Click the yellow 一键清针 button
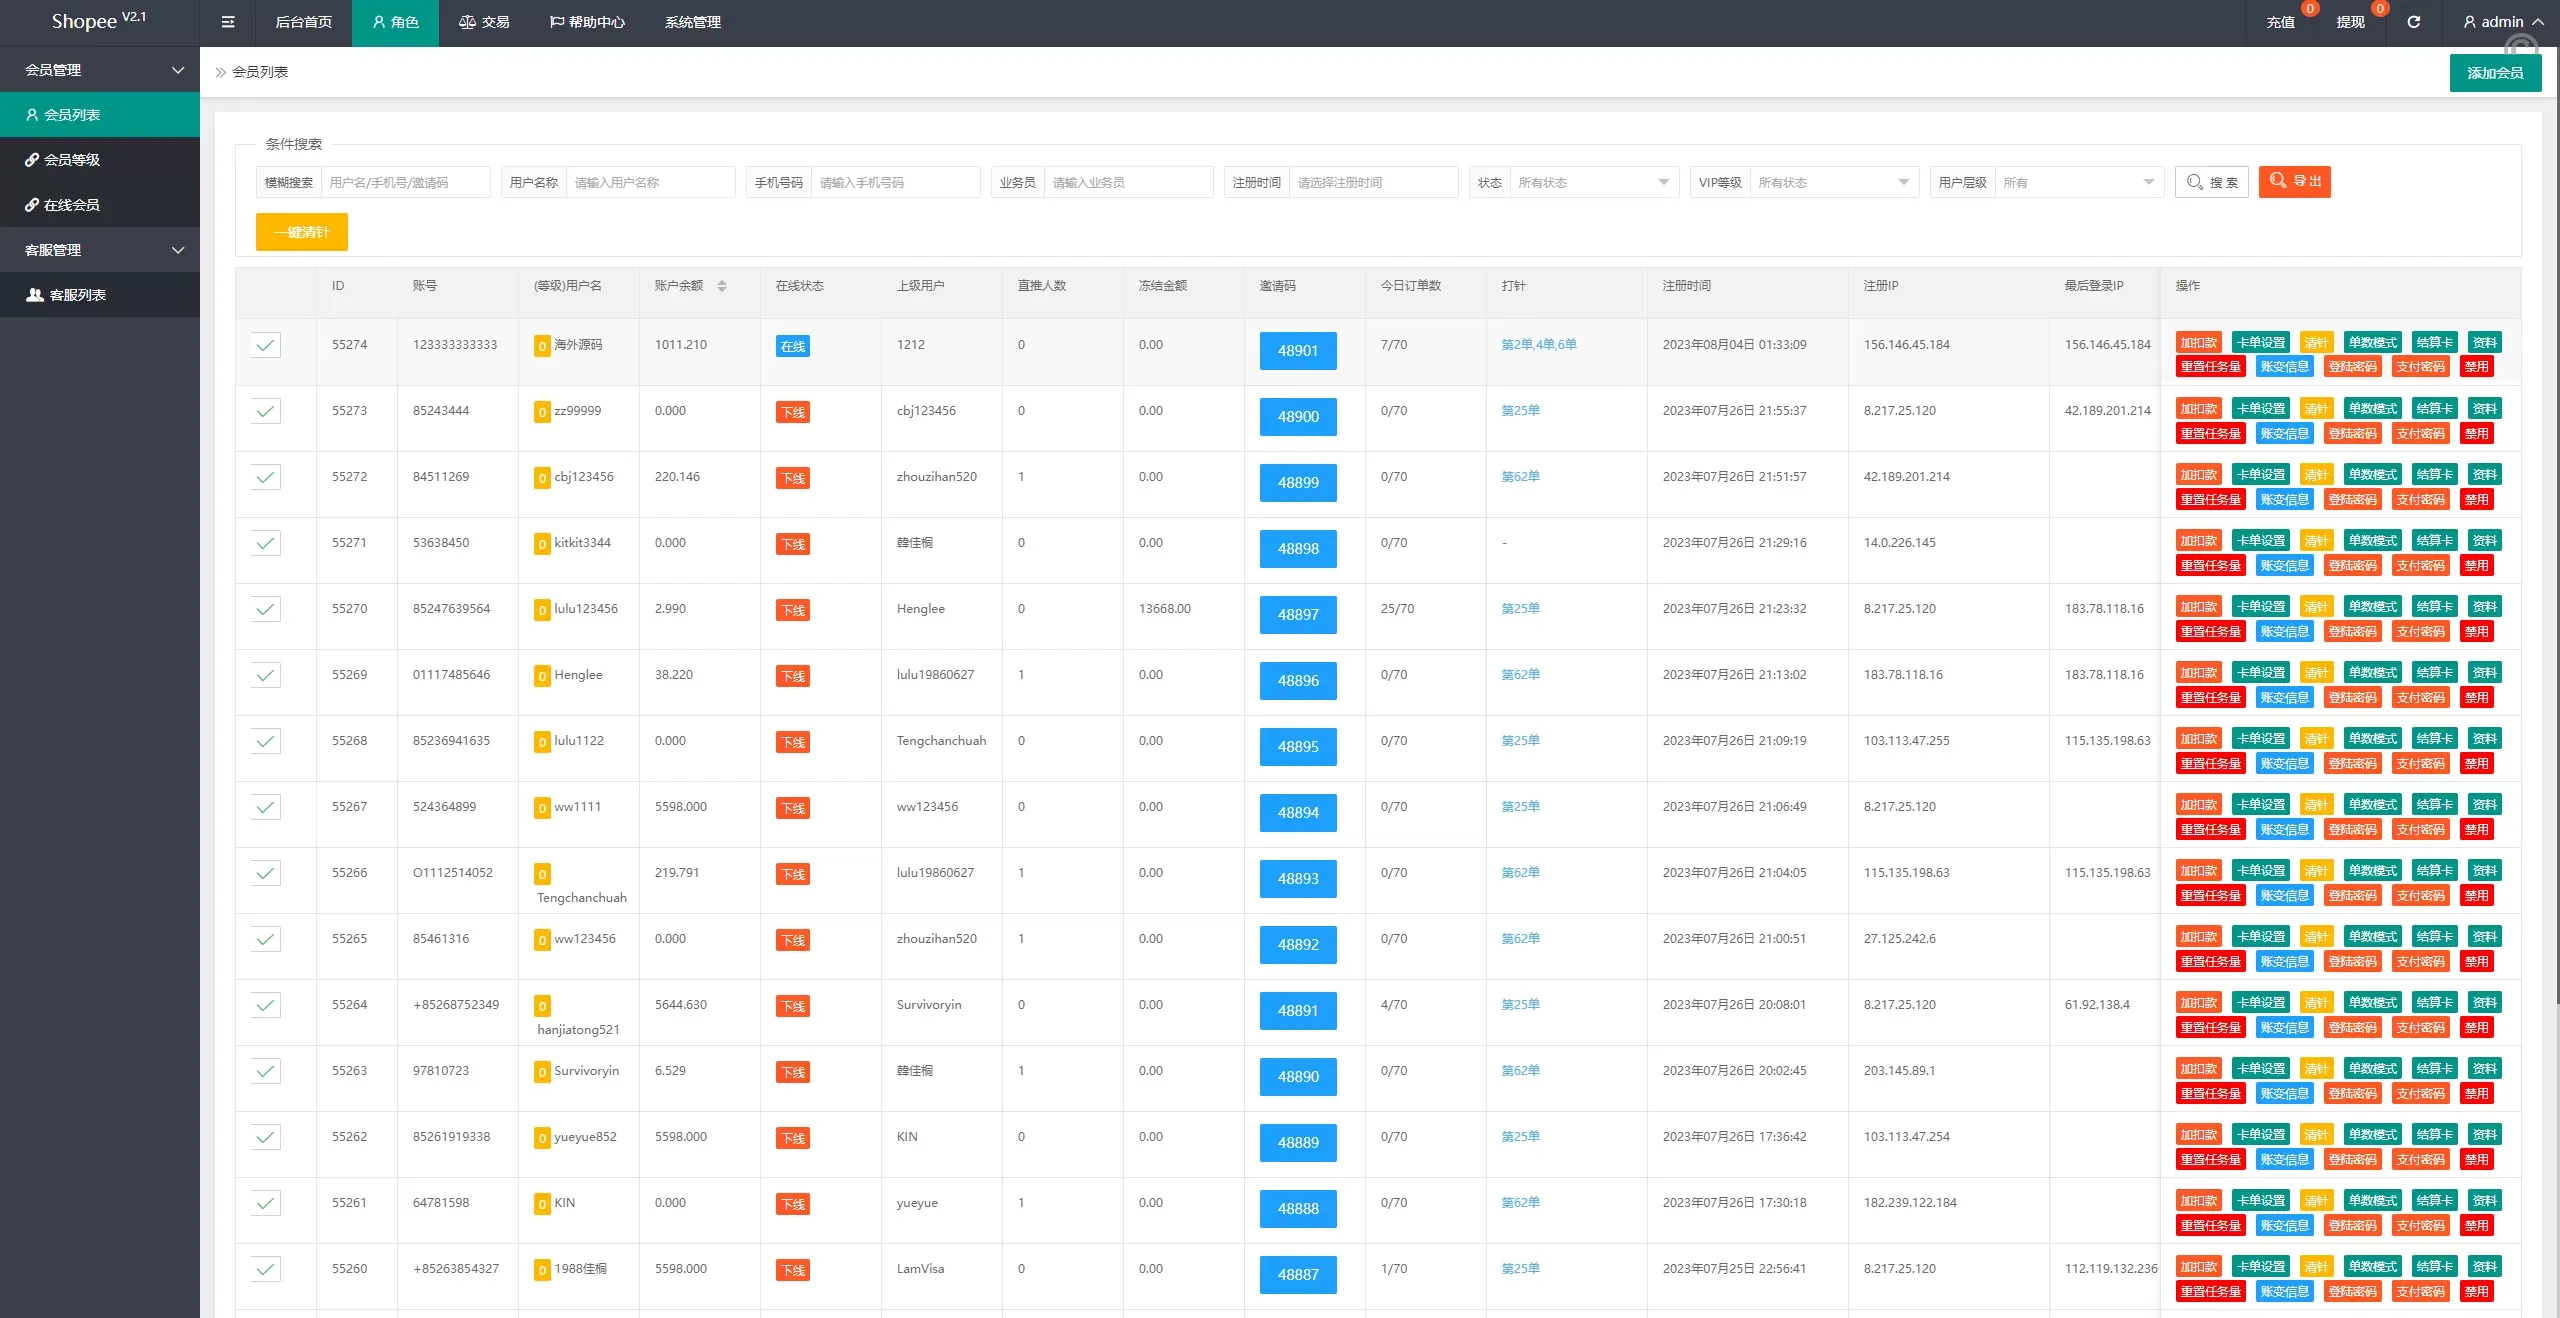 (301, 232)
